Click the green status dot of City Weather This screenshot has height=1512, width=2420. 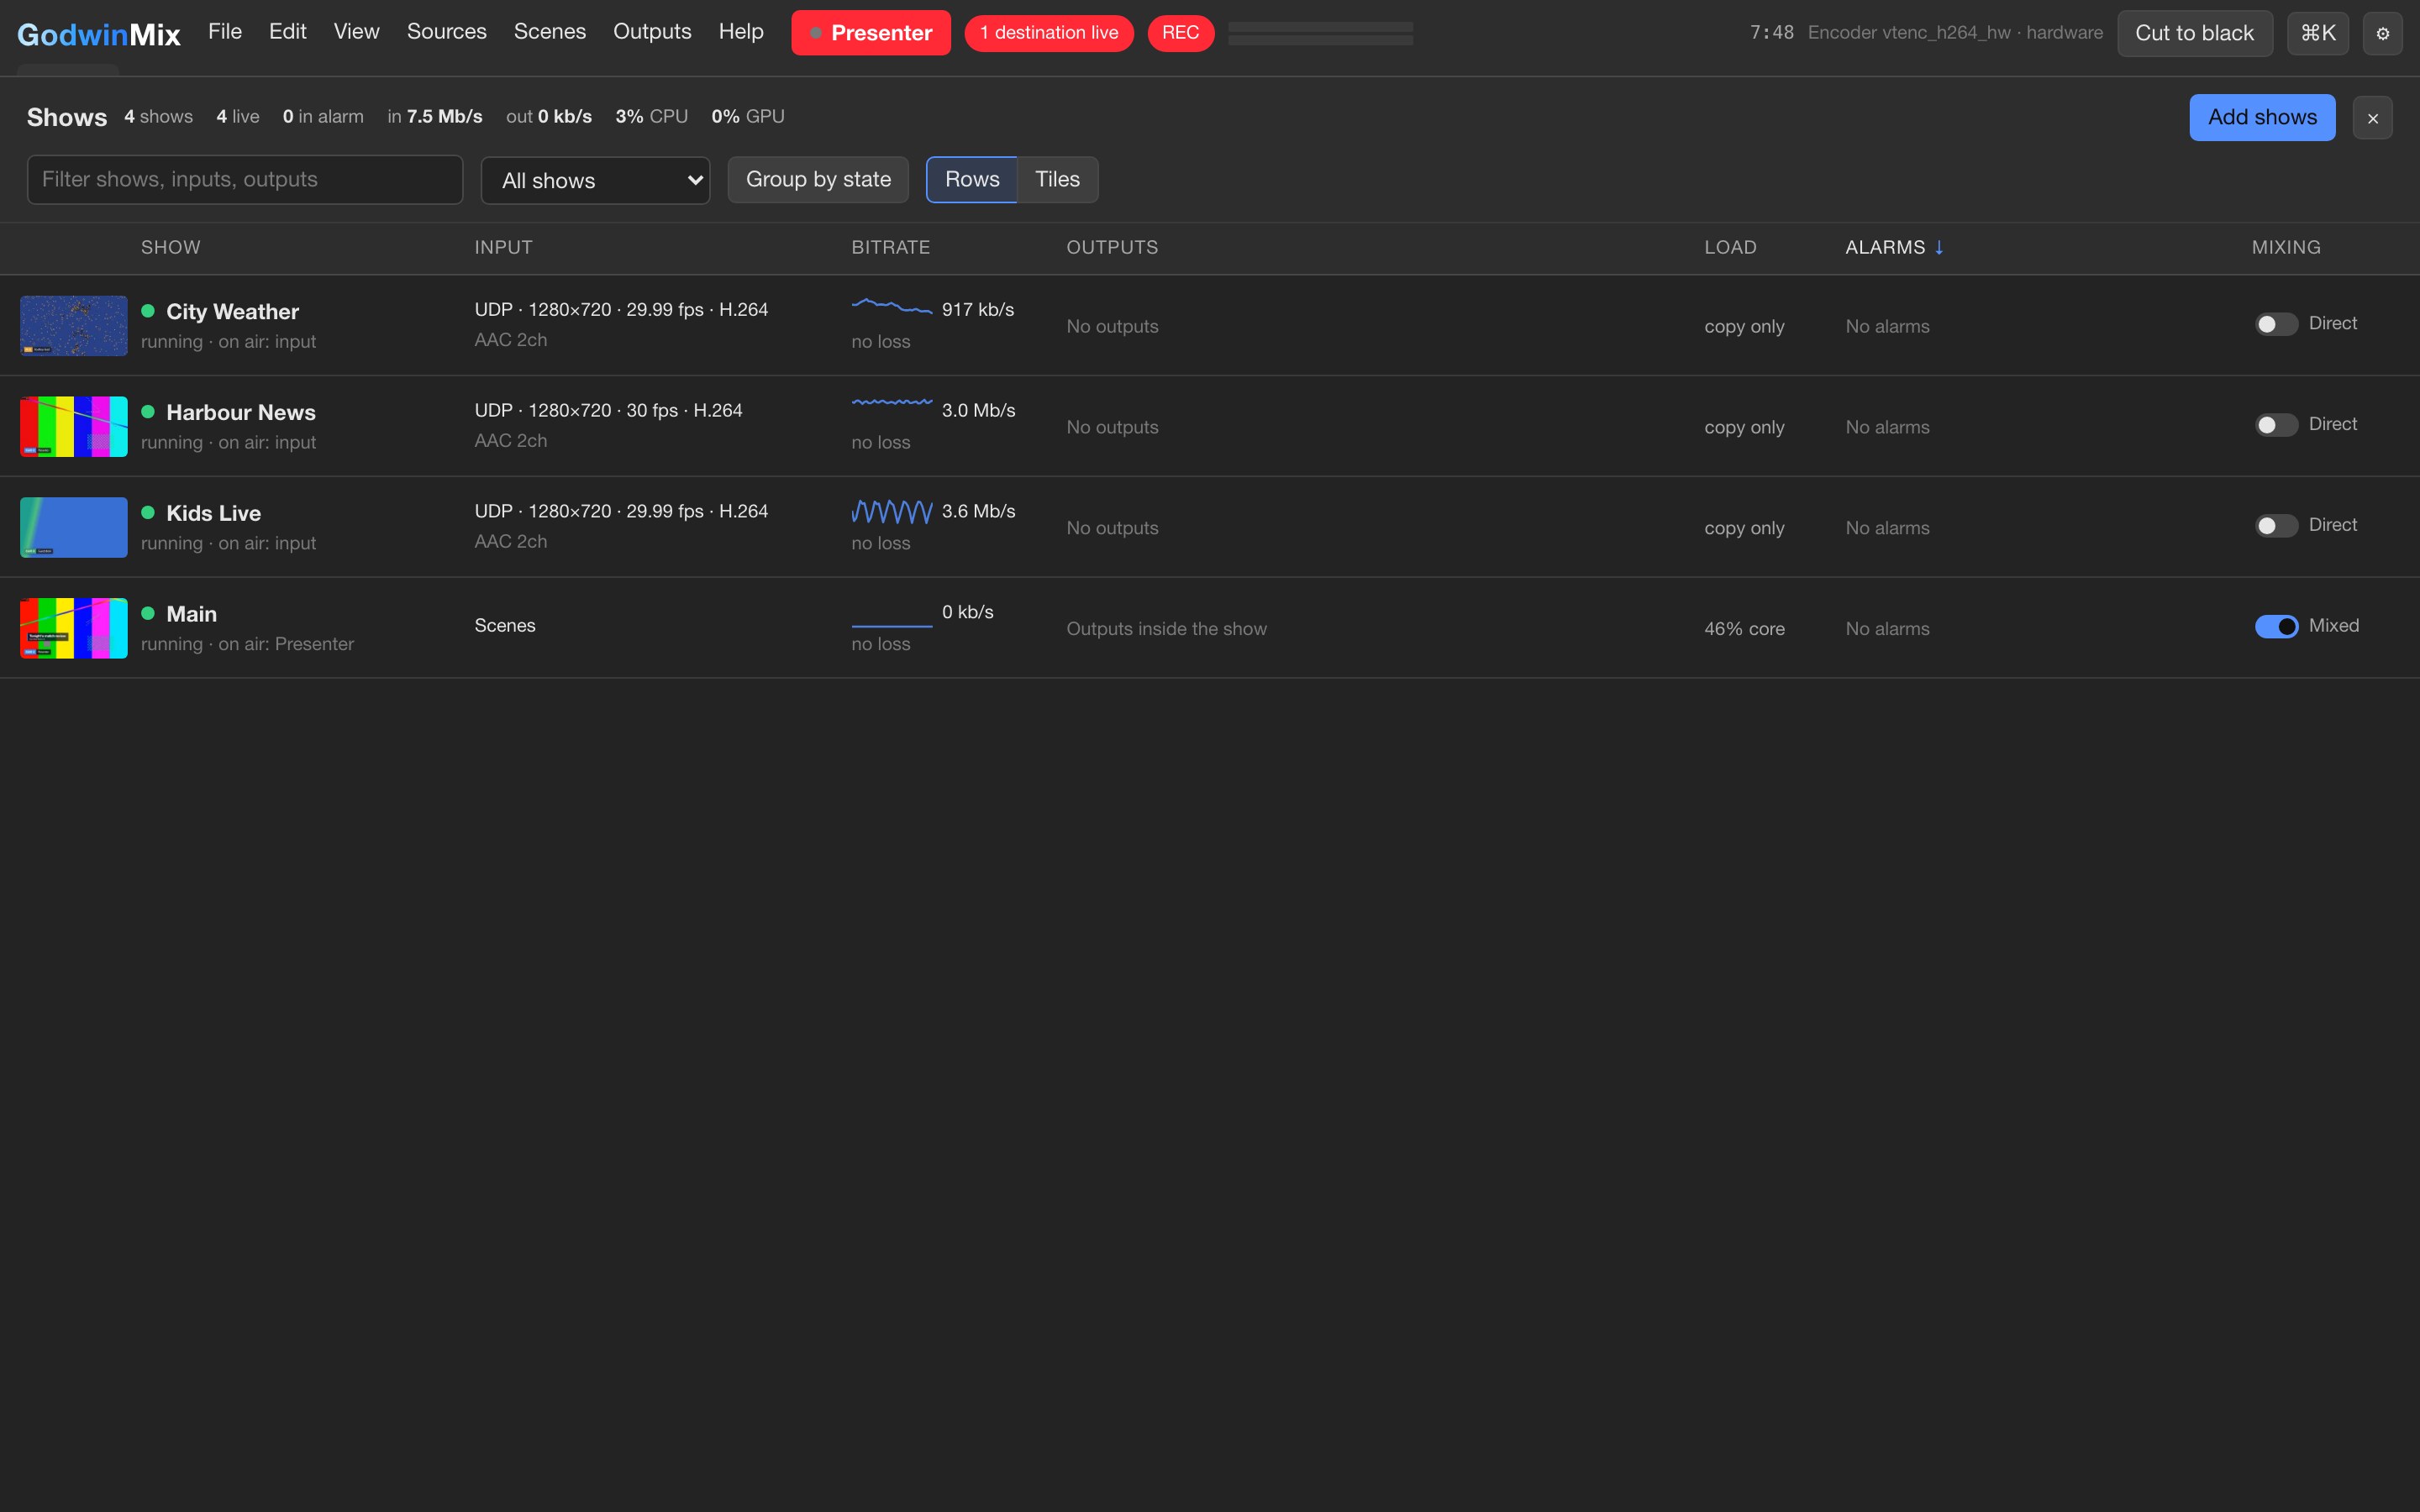pyautogui.click(x=148, y=311)
